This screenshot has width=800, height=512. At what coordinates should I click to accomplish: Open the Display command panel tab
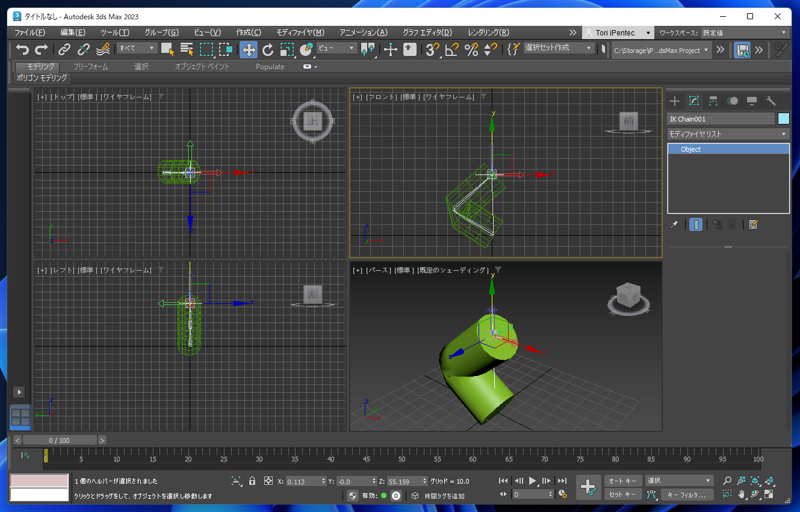[x=752, y=101]
